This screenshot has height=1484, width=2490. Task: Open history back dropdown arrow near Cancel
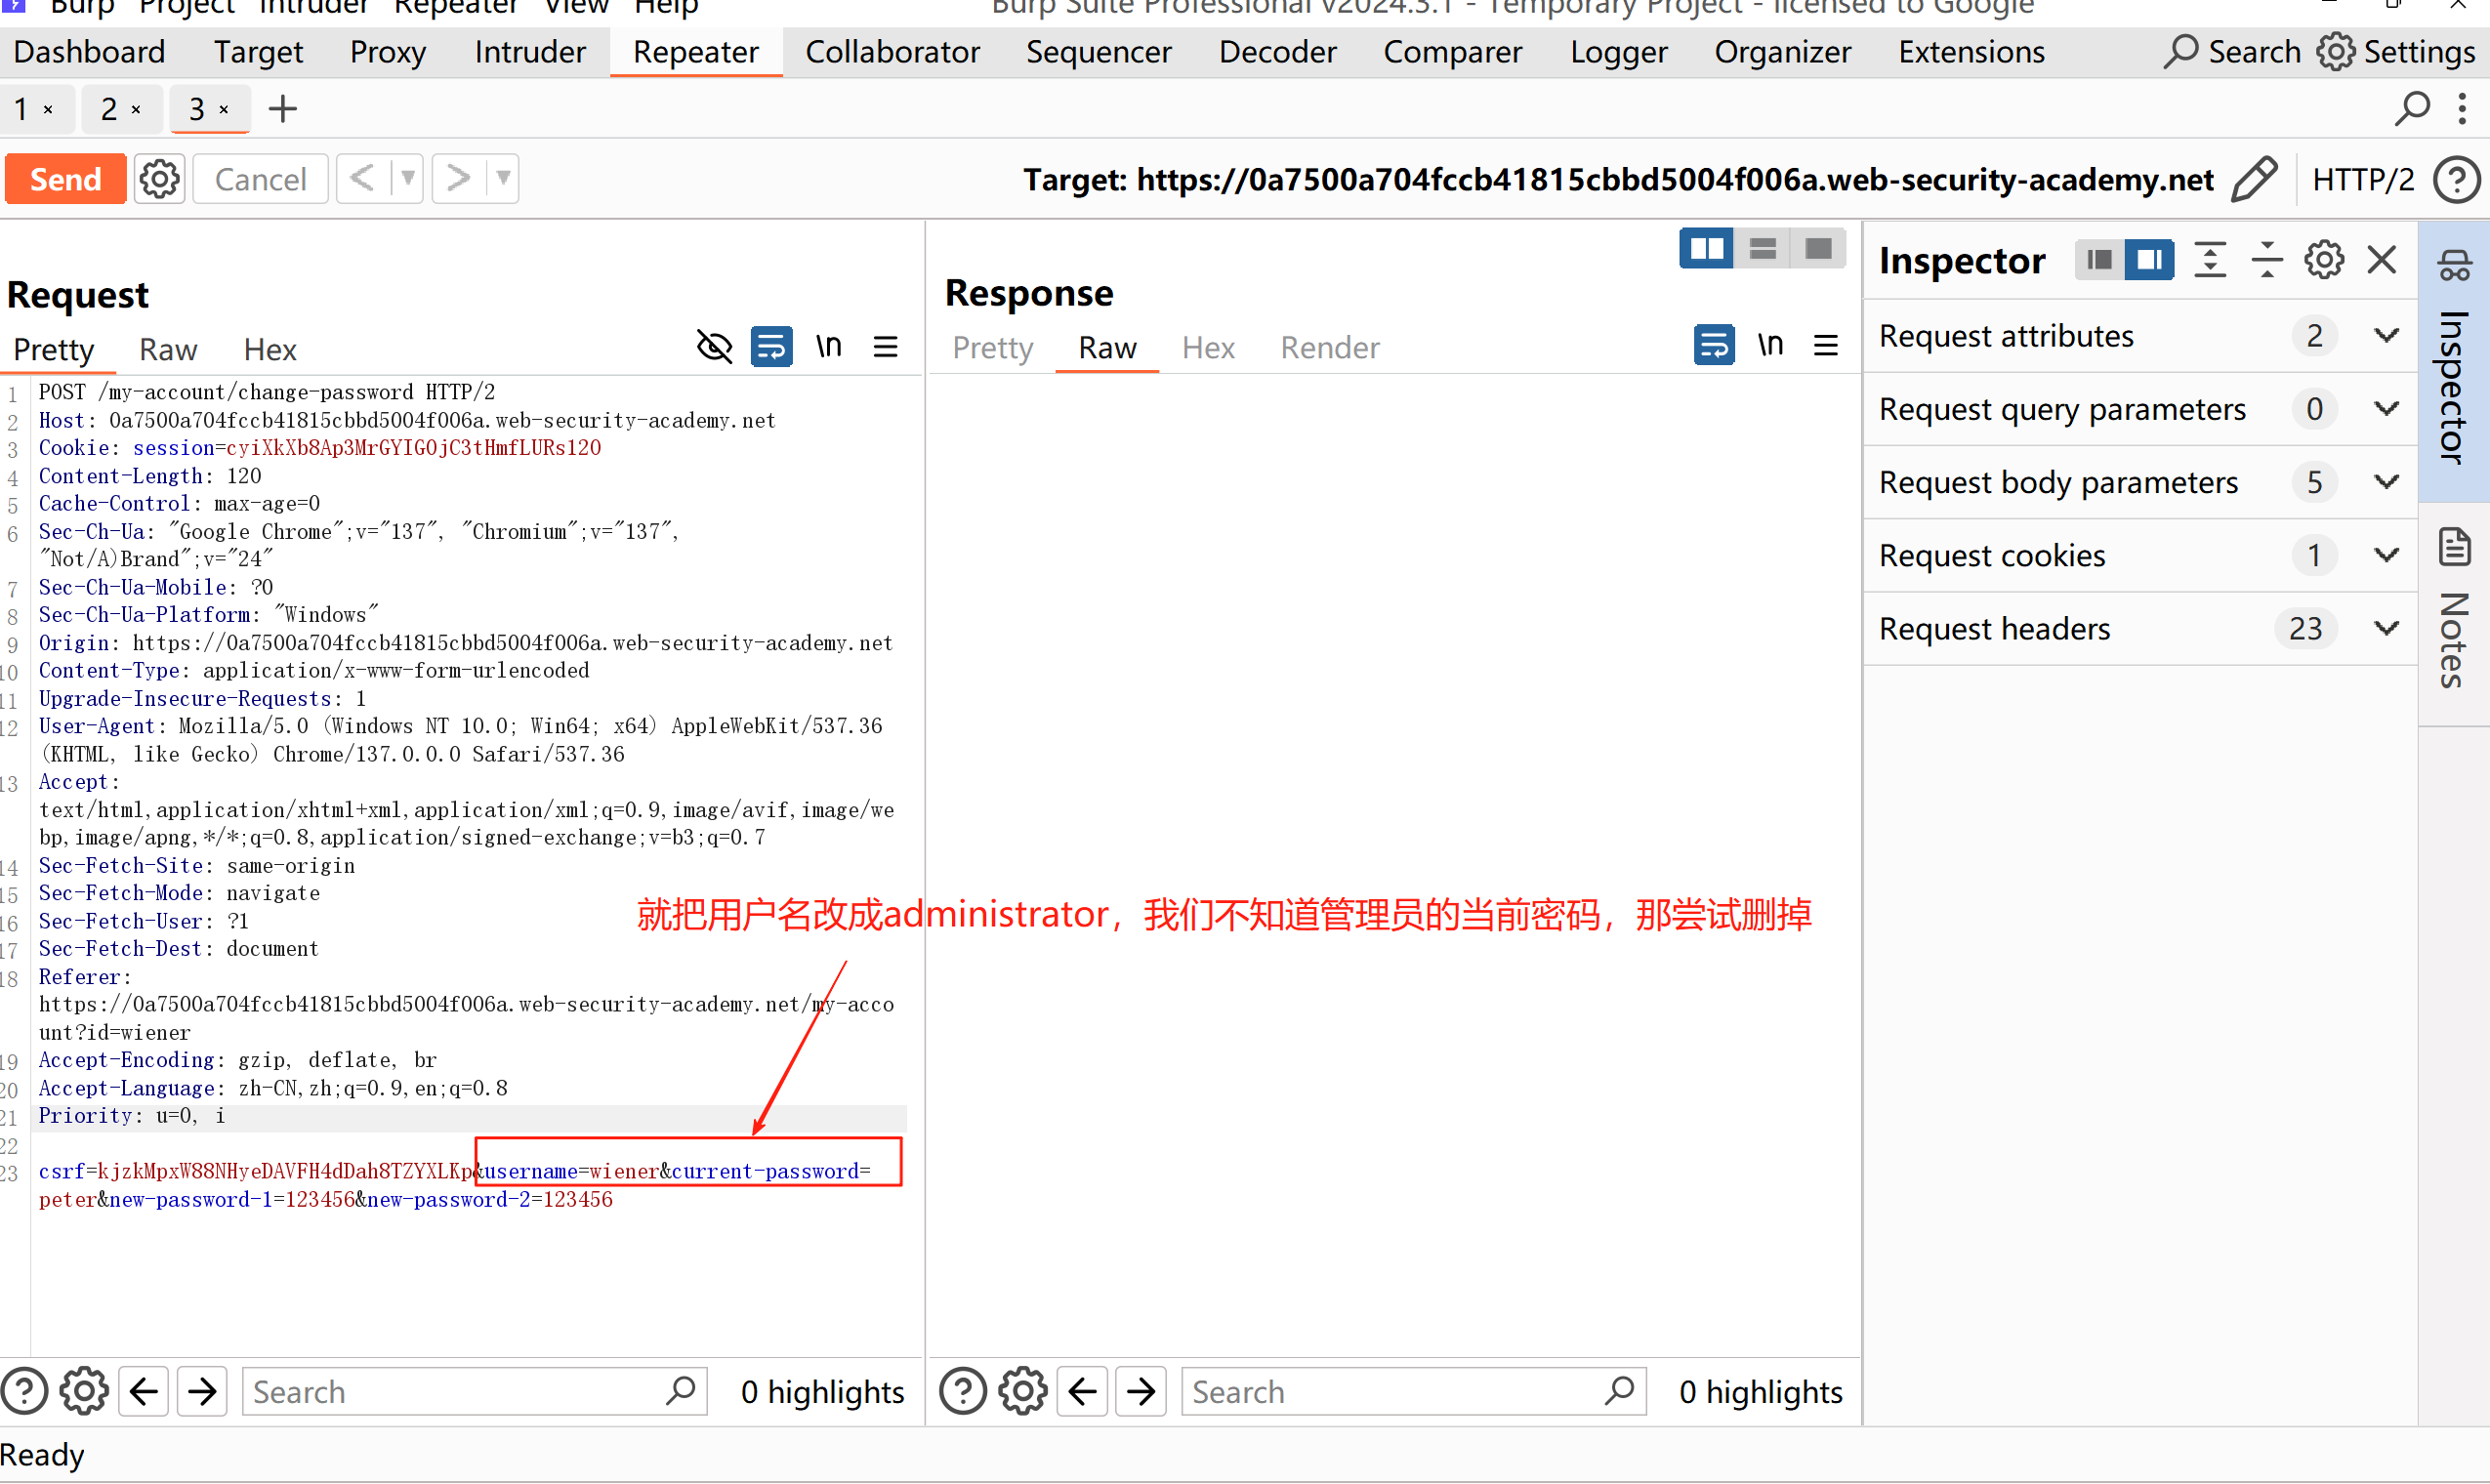click(408, 179)
